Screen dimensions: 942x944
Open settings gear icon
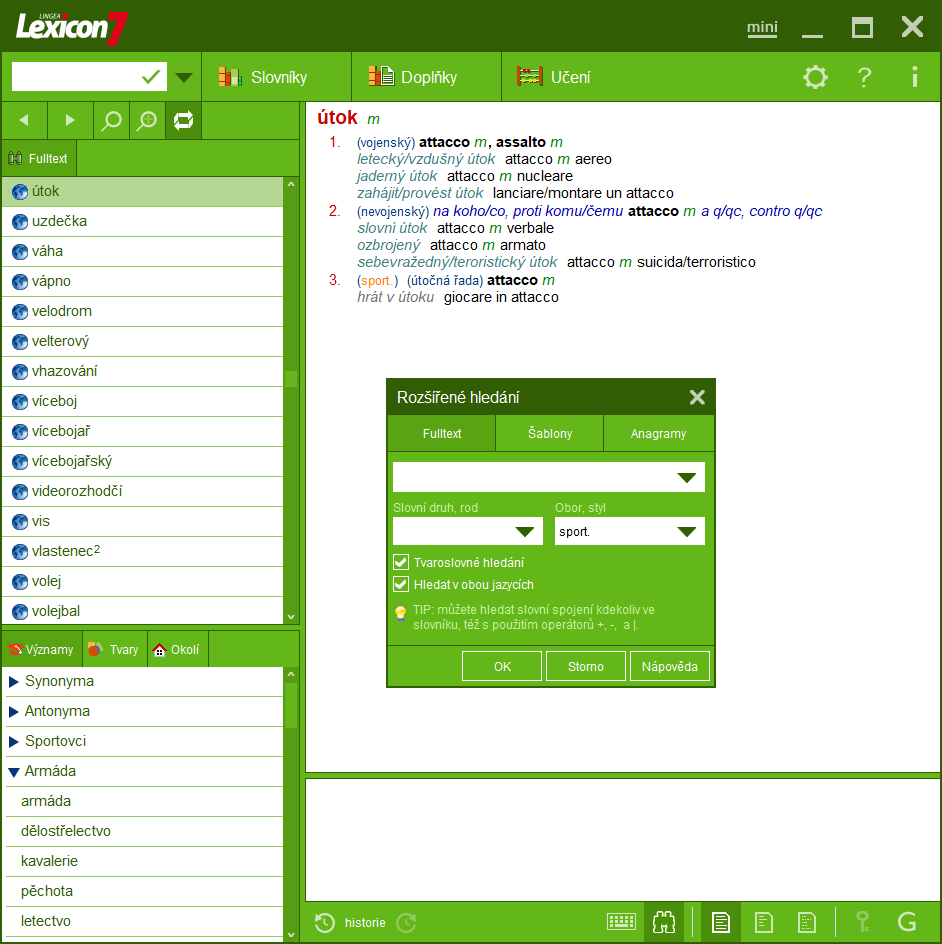(x=816, y=77)
